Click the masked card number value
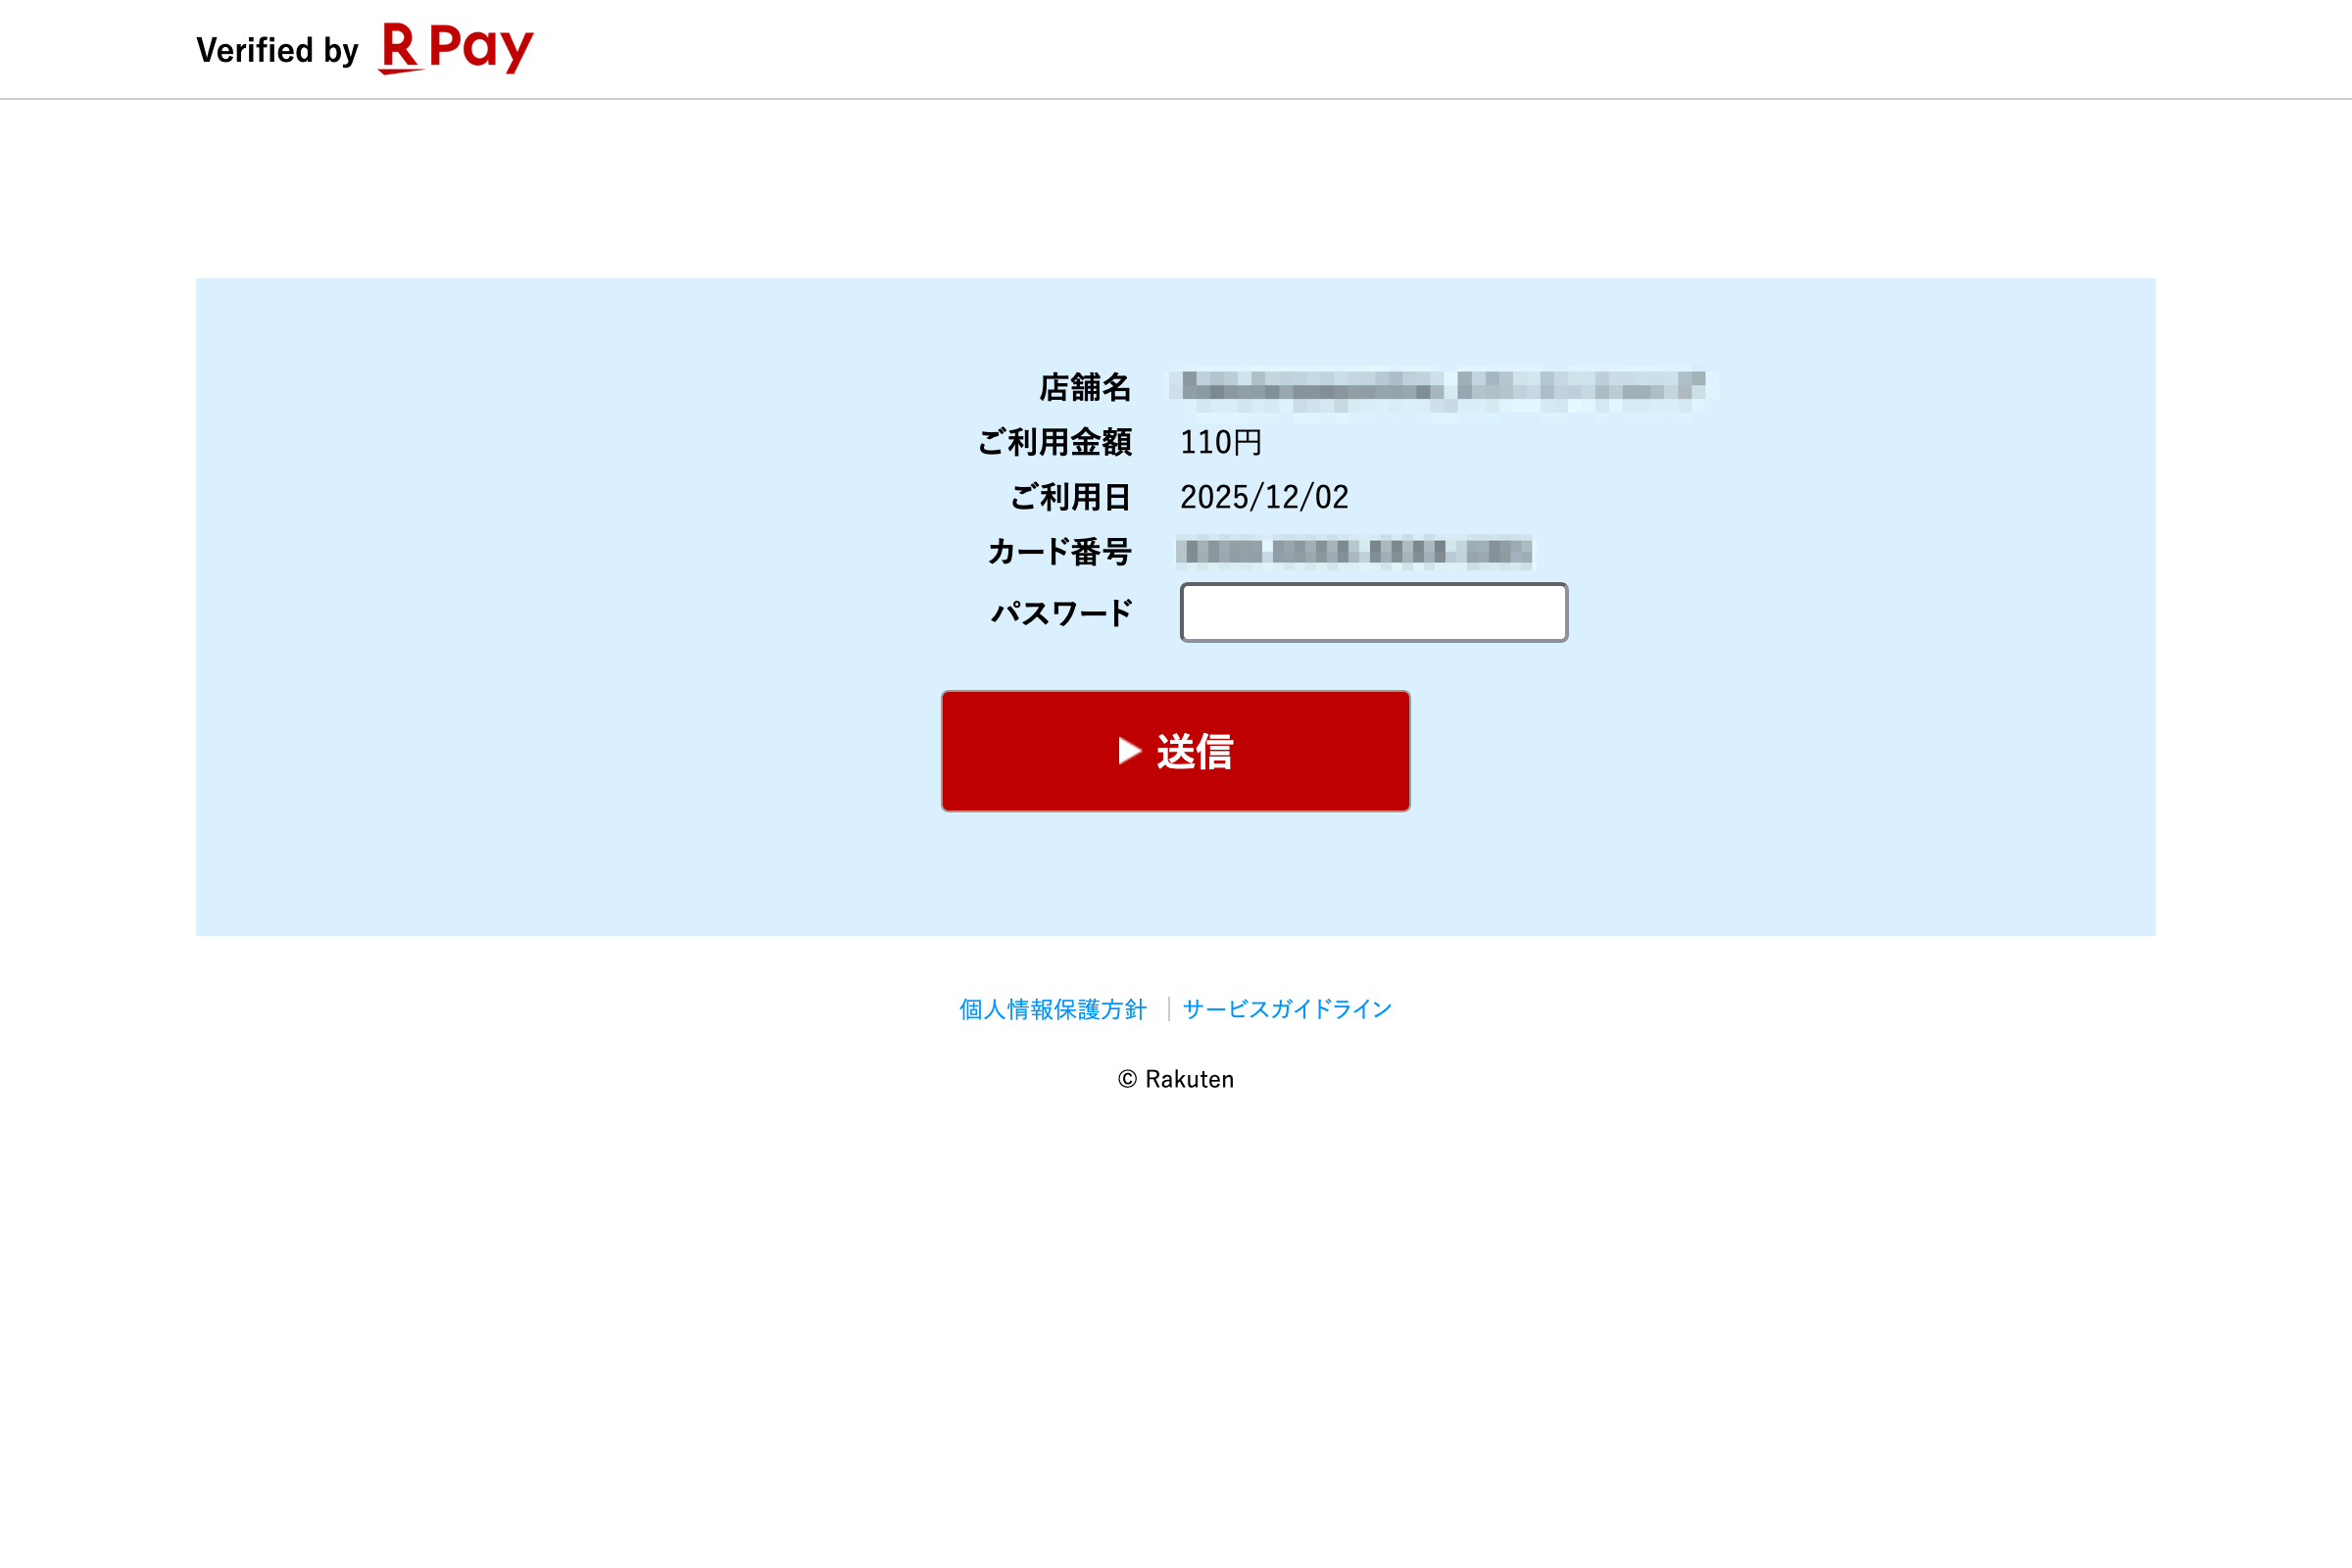Screen dimensions: 2352x1568 point(1354,552)
